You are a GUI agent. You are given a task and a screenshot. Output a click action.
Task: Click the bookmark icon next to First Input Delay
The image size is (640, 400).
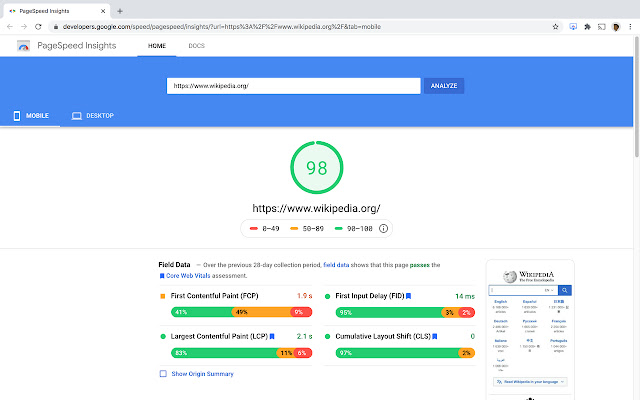point(409,296)
